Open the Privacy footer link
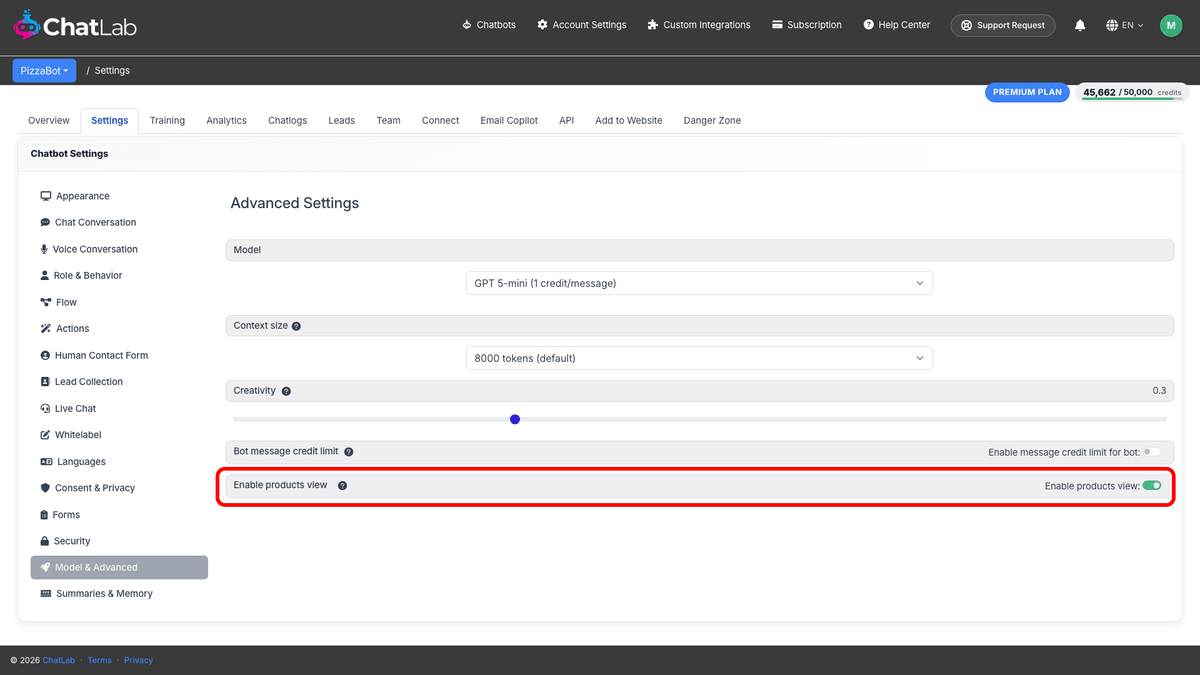The height and width of the screenshot is (675, 1200). pyautogui.click(x=138, y=660)
